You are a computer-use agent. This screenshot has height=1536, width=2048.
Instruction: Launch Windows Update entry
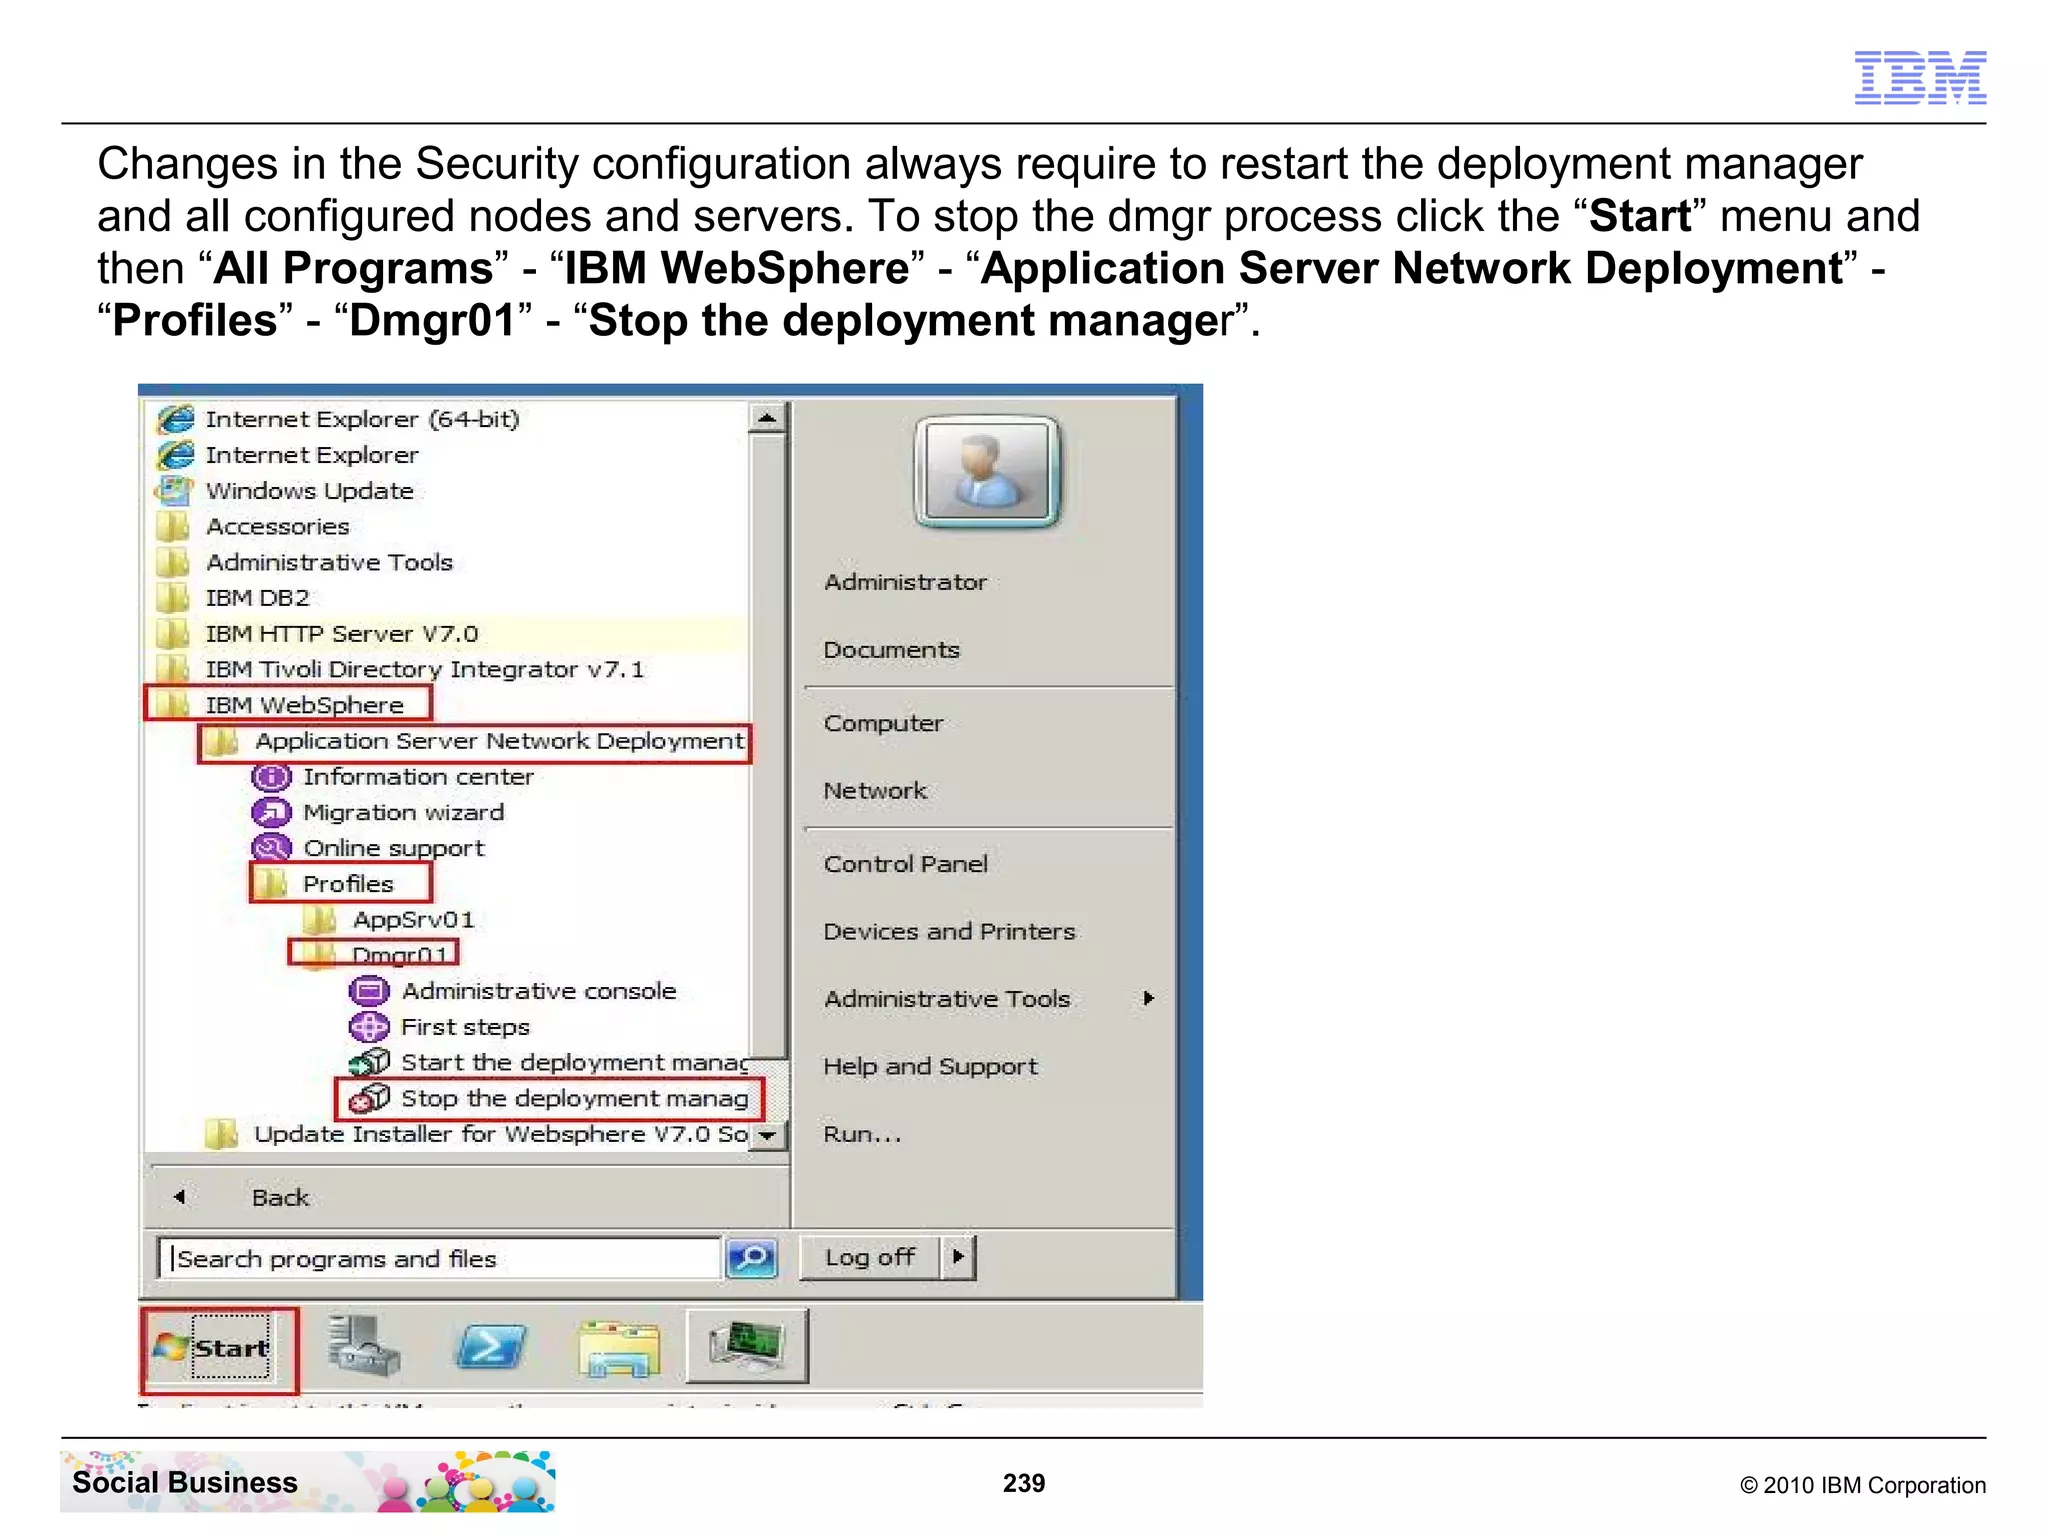pyautogui.click(x=309, y=491)
